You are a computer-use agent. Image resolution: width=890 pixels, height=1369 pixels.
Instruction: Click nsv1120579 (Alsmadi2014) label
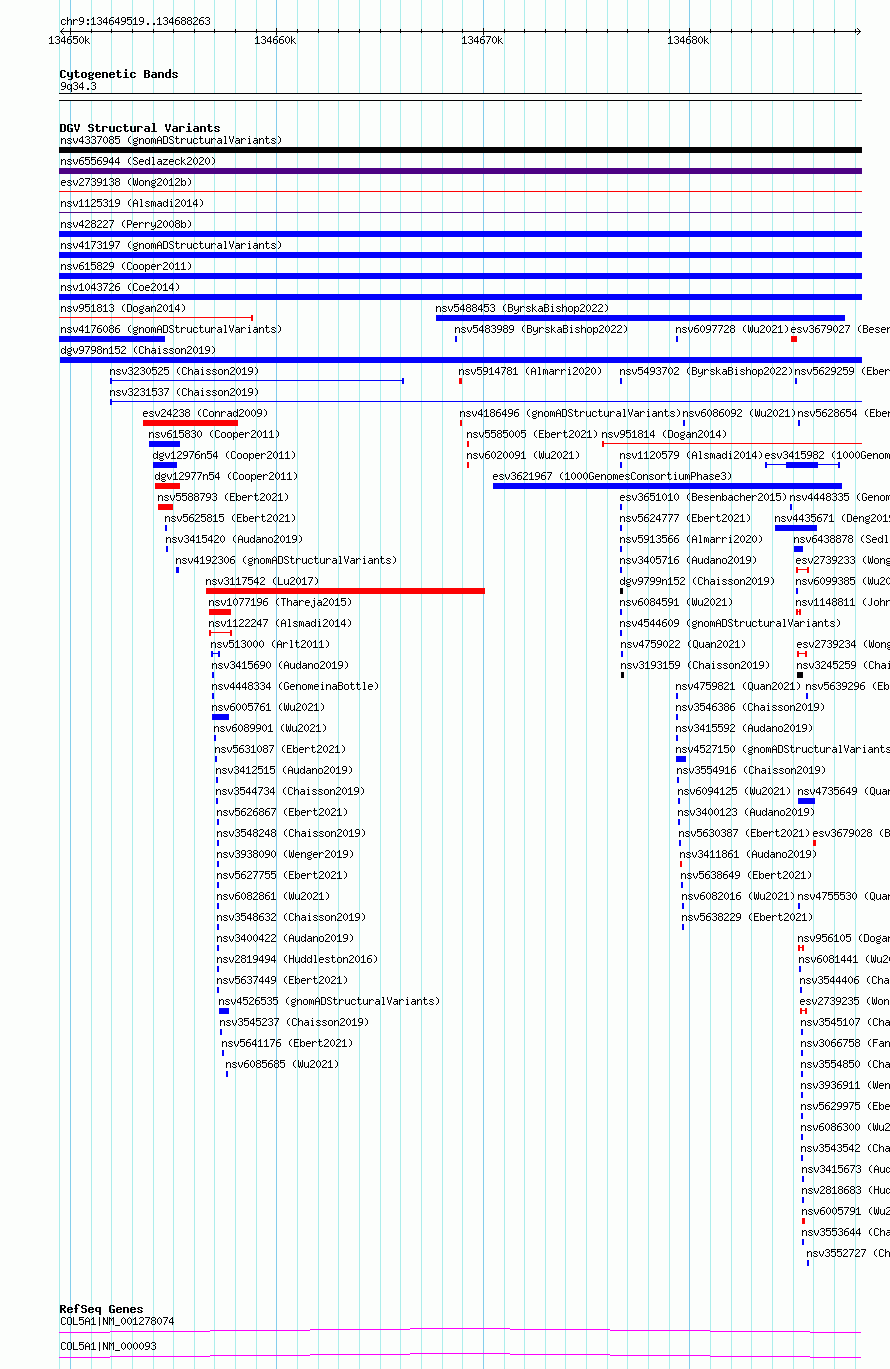(x=691, y=455)
